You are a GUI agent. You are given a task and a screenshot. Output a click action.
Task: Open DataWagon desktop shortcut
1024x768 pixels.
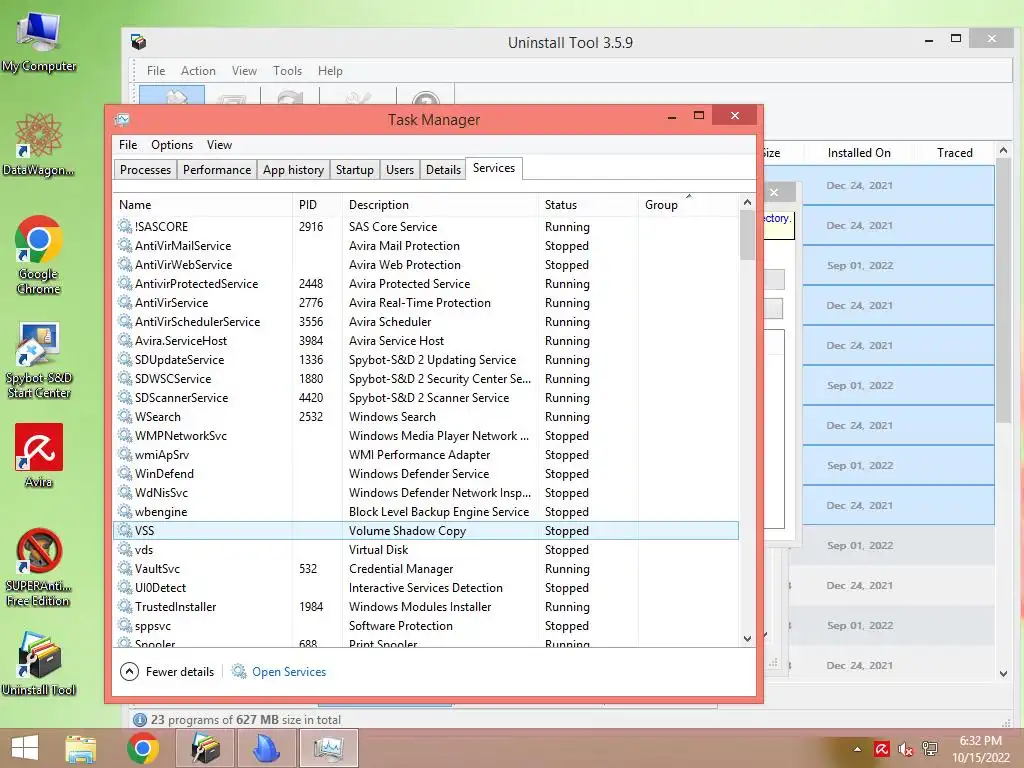tap(39, 144)
